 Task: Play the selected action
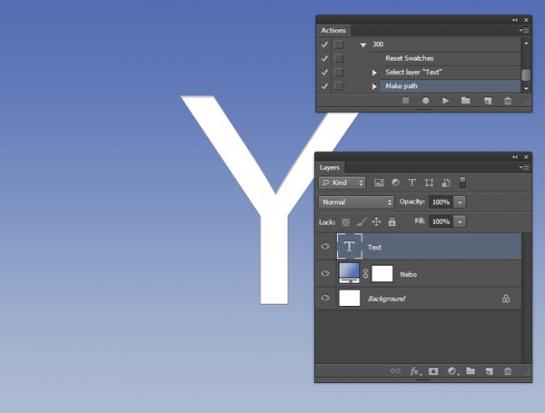445,101
